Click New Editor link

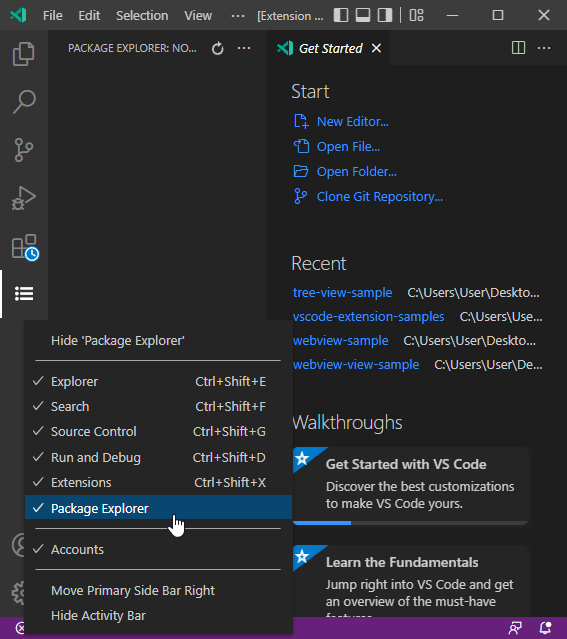(x=353, y=121)
